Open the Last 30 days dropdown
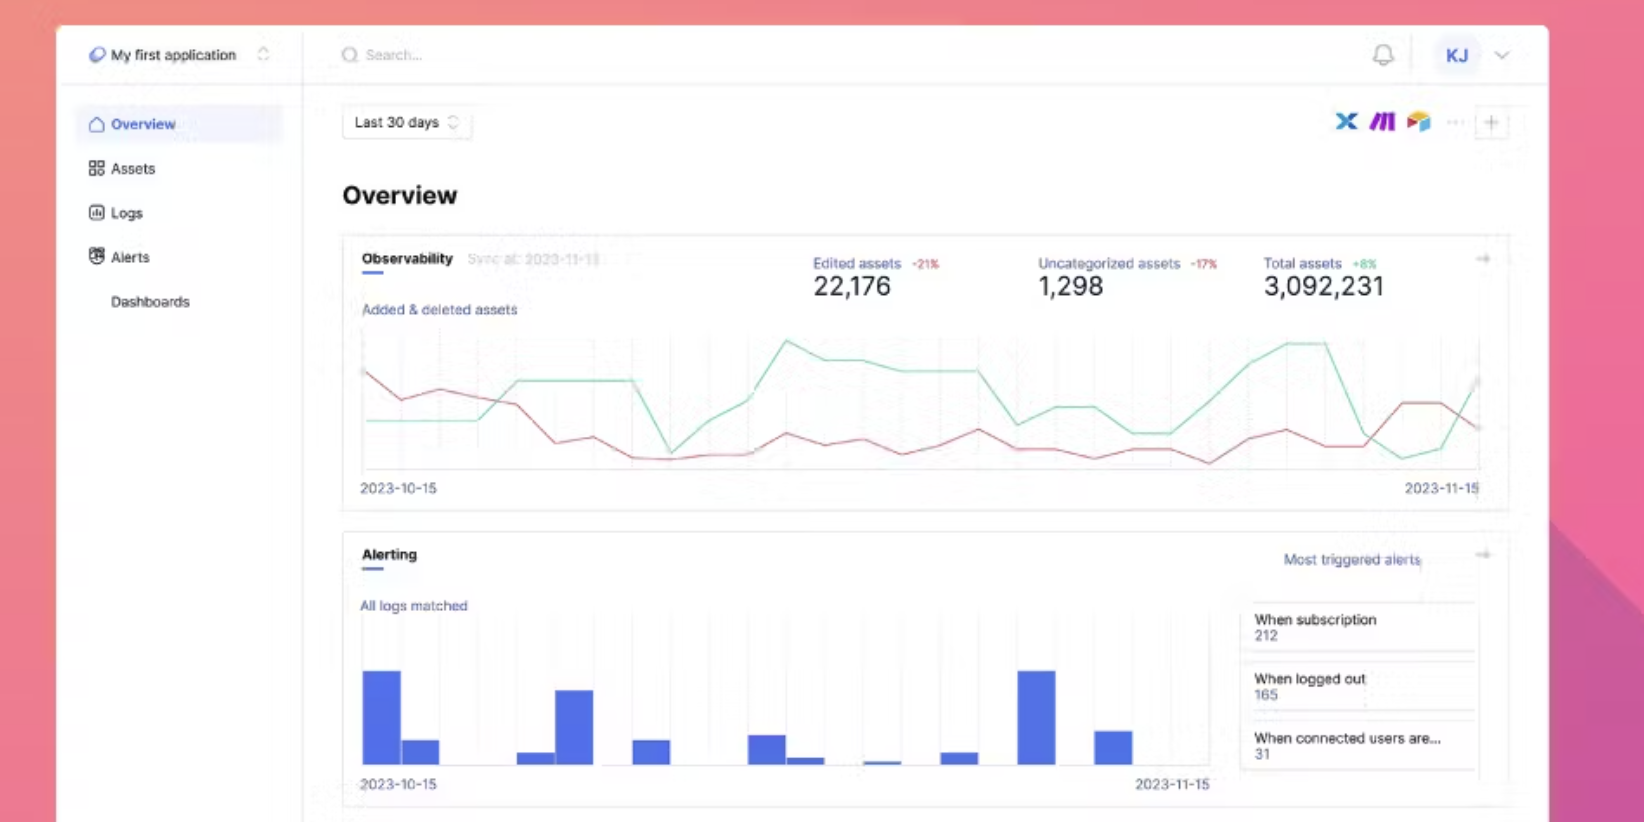The height and width of the screenshot is (822, 1644). [x=407, y=123]
